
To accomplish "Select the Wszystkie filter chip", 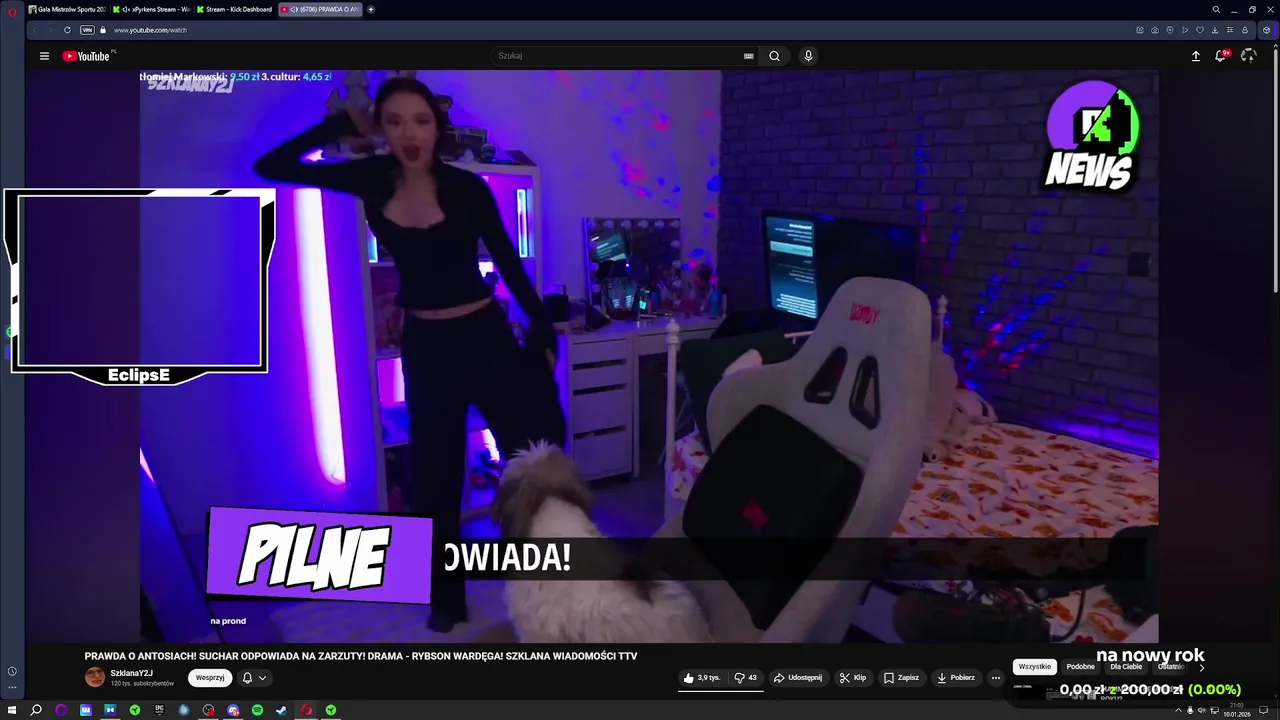I will tap(1034, 667).
